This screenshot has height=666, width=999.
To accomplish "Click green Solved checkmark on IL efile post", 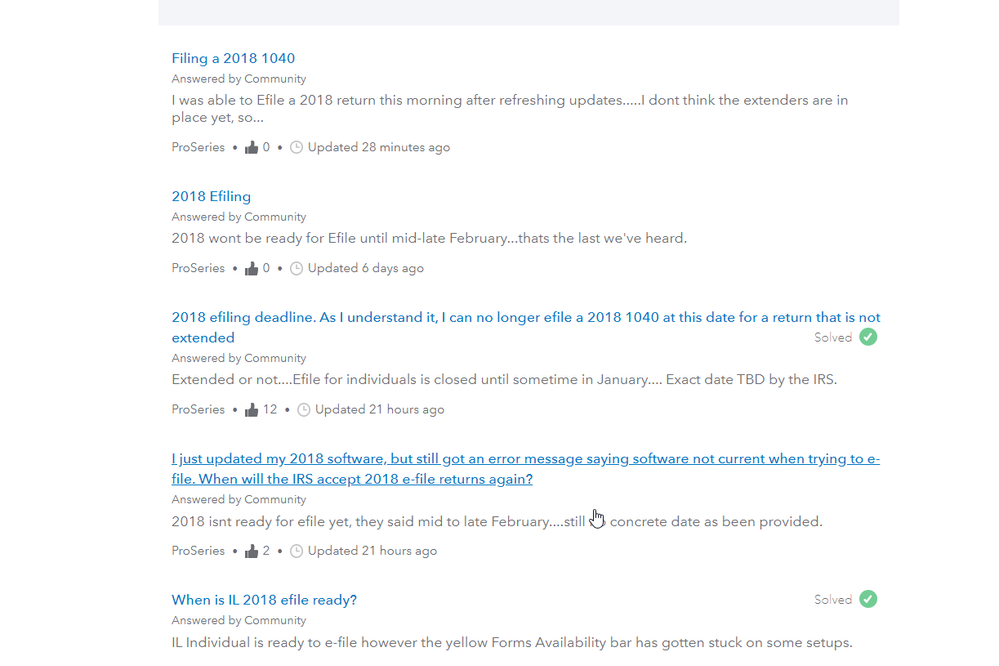I will [x=868, y=599].
